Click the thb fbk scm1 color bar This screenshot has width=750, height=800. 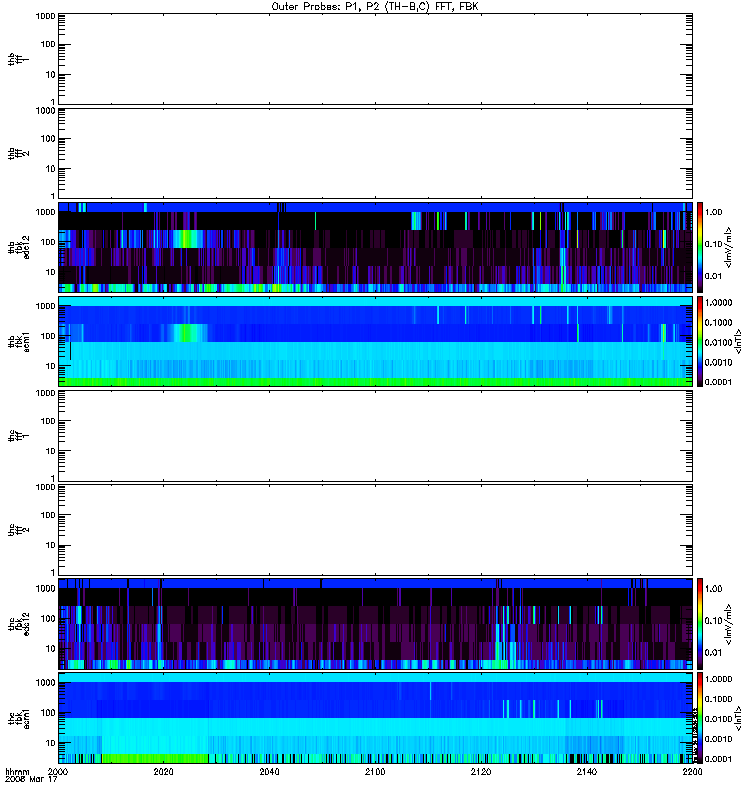point(700,341)
